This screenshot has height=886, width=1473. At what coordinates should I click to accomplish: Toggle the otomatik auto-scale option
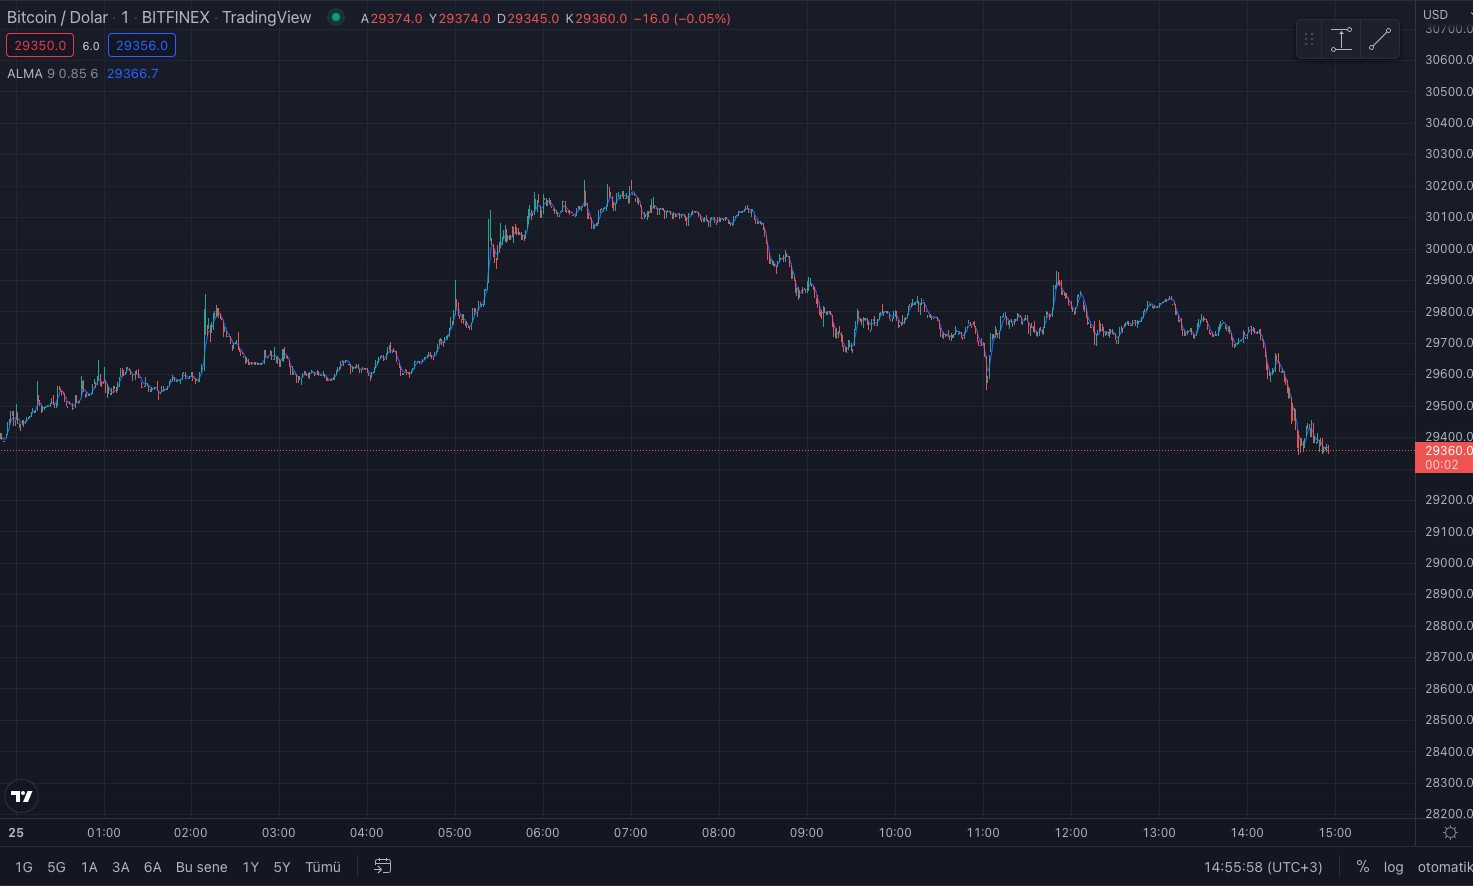click(x=1444, y=867)
